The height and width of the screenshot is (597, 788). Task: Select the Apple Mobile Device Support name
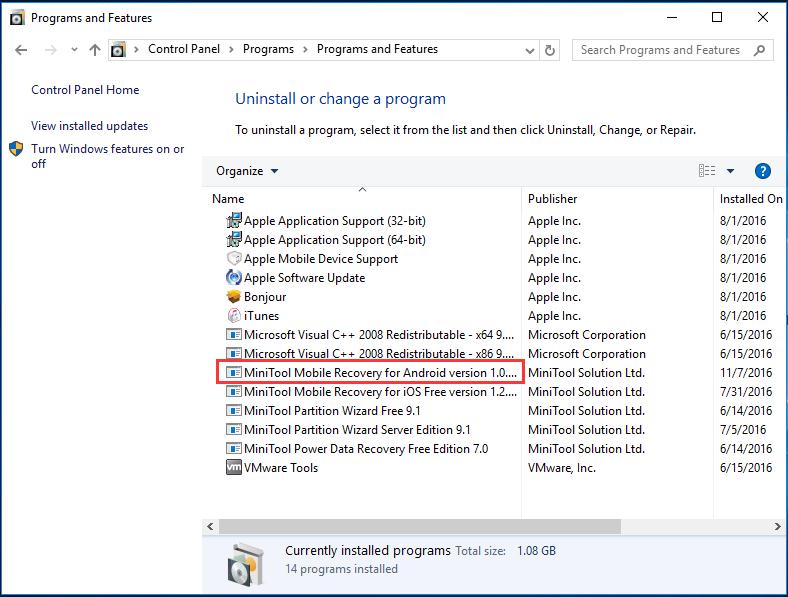[x=321, y=259]
